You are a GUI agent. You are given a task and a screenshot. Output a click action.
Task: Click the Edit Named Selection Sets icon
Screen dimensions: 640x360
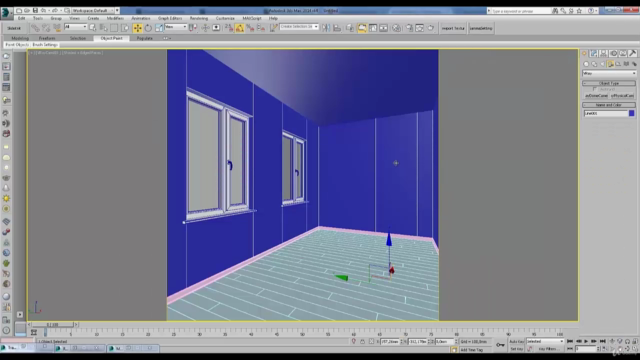pos(273,28)
